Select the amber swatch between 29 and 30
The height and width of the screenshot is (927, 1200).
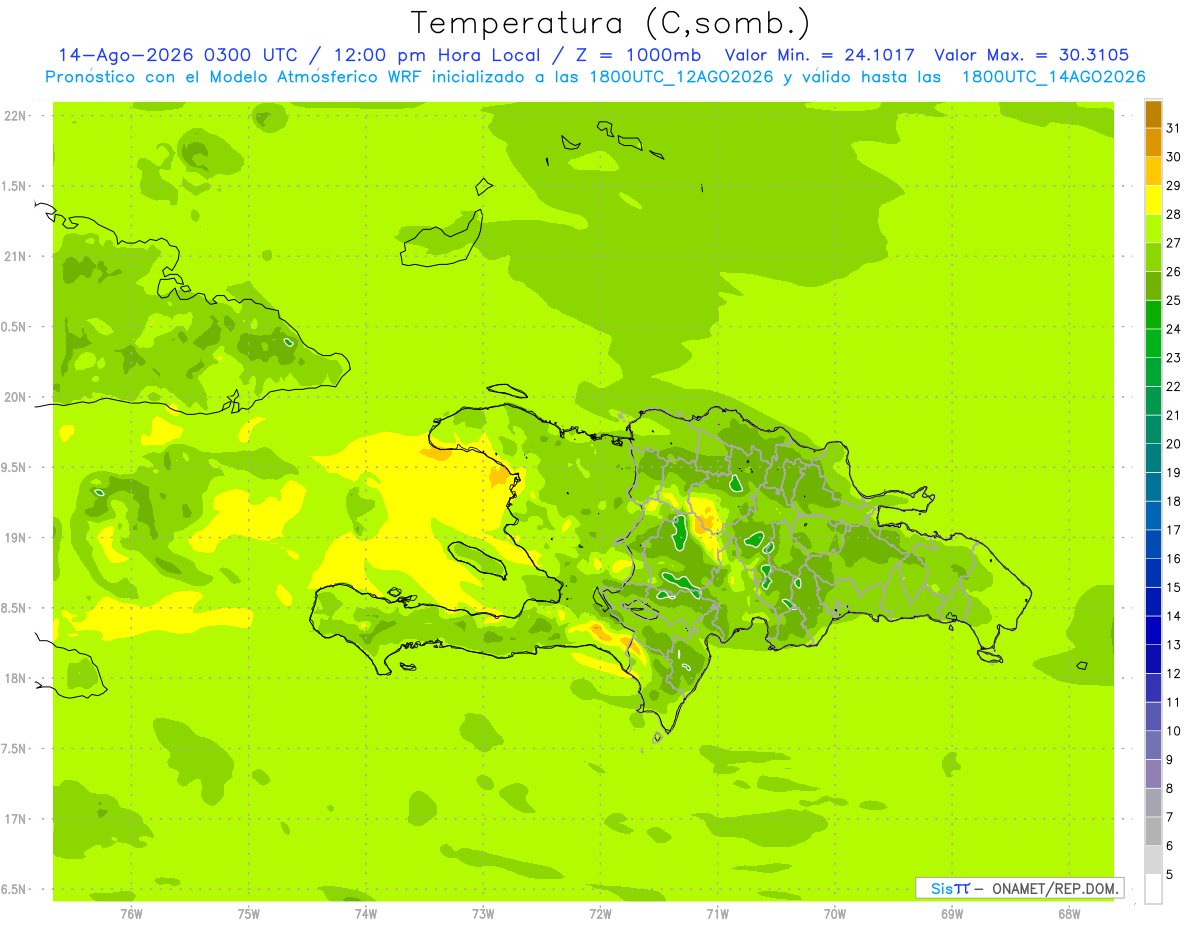(1153, 171)
